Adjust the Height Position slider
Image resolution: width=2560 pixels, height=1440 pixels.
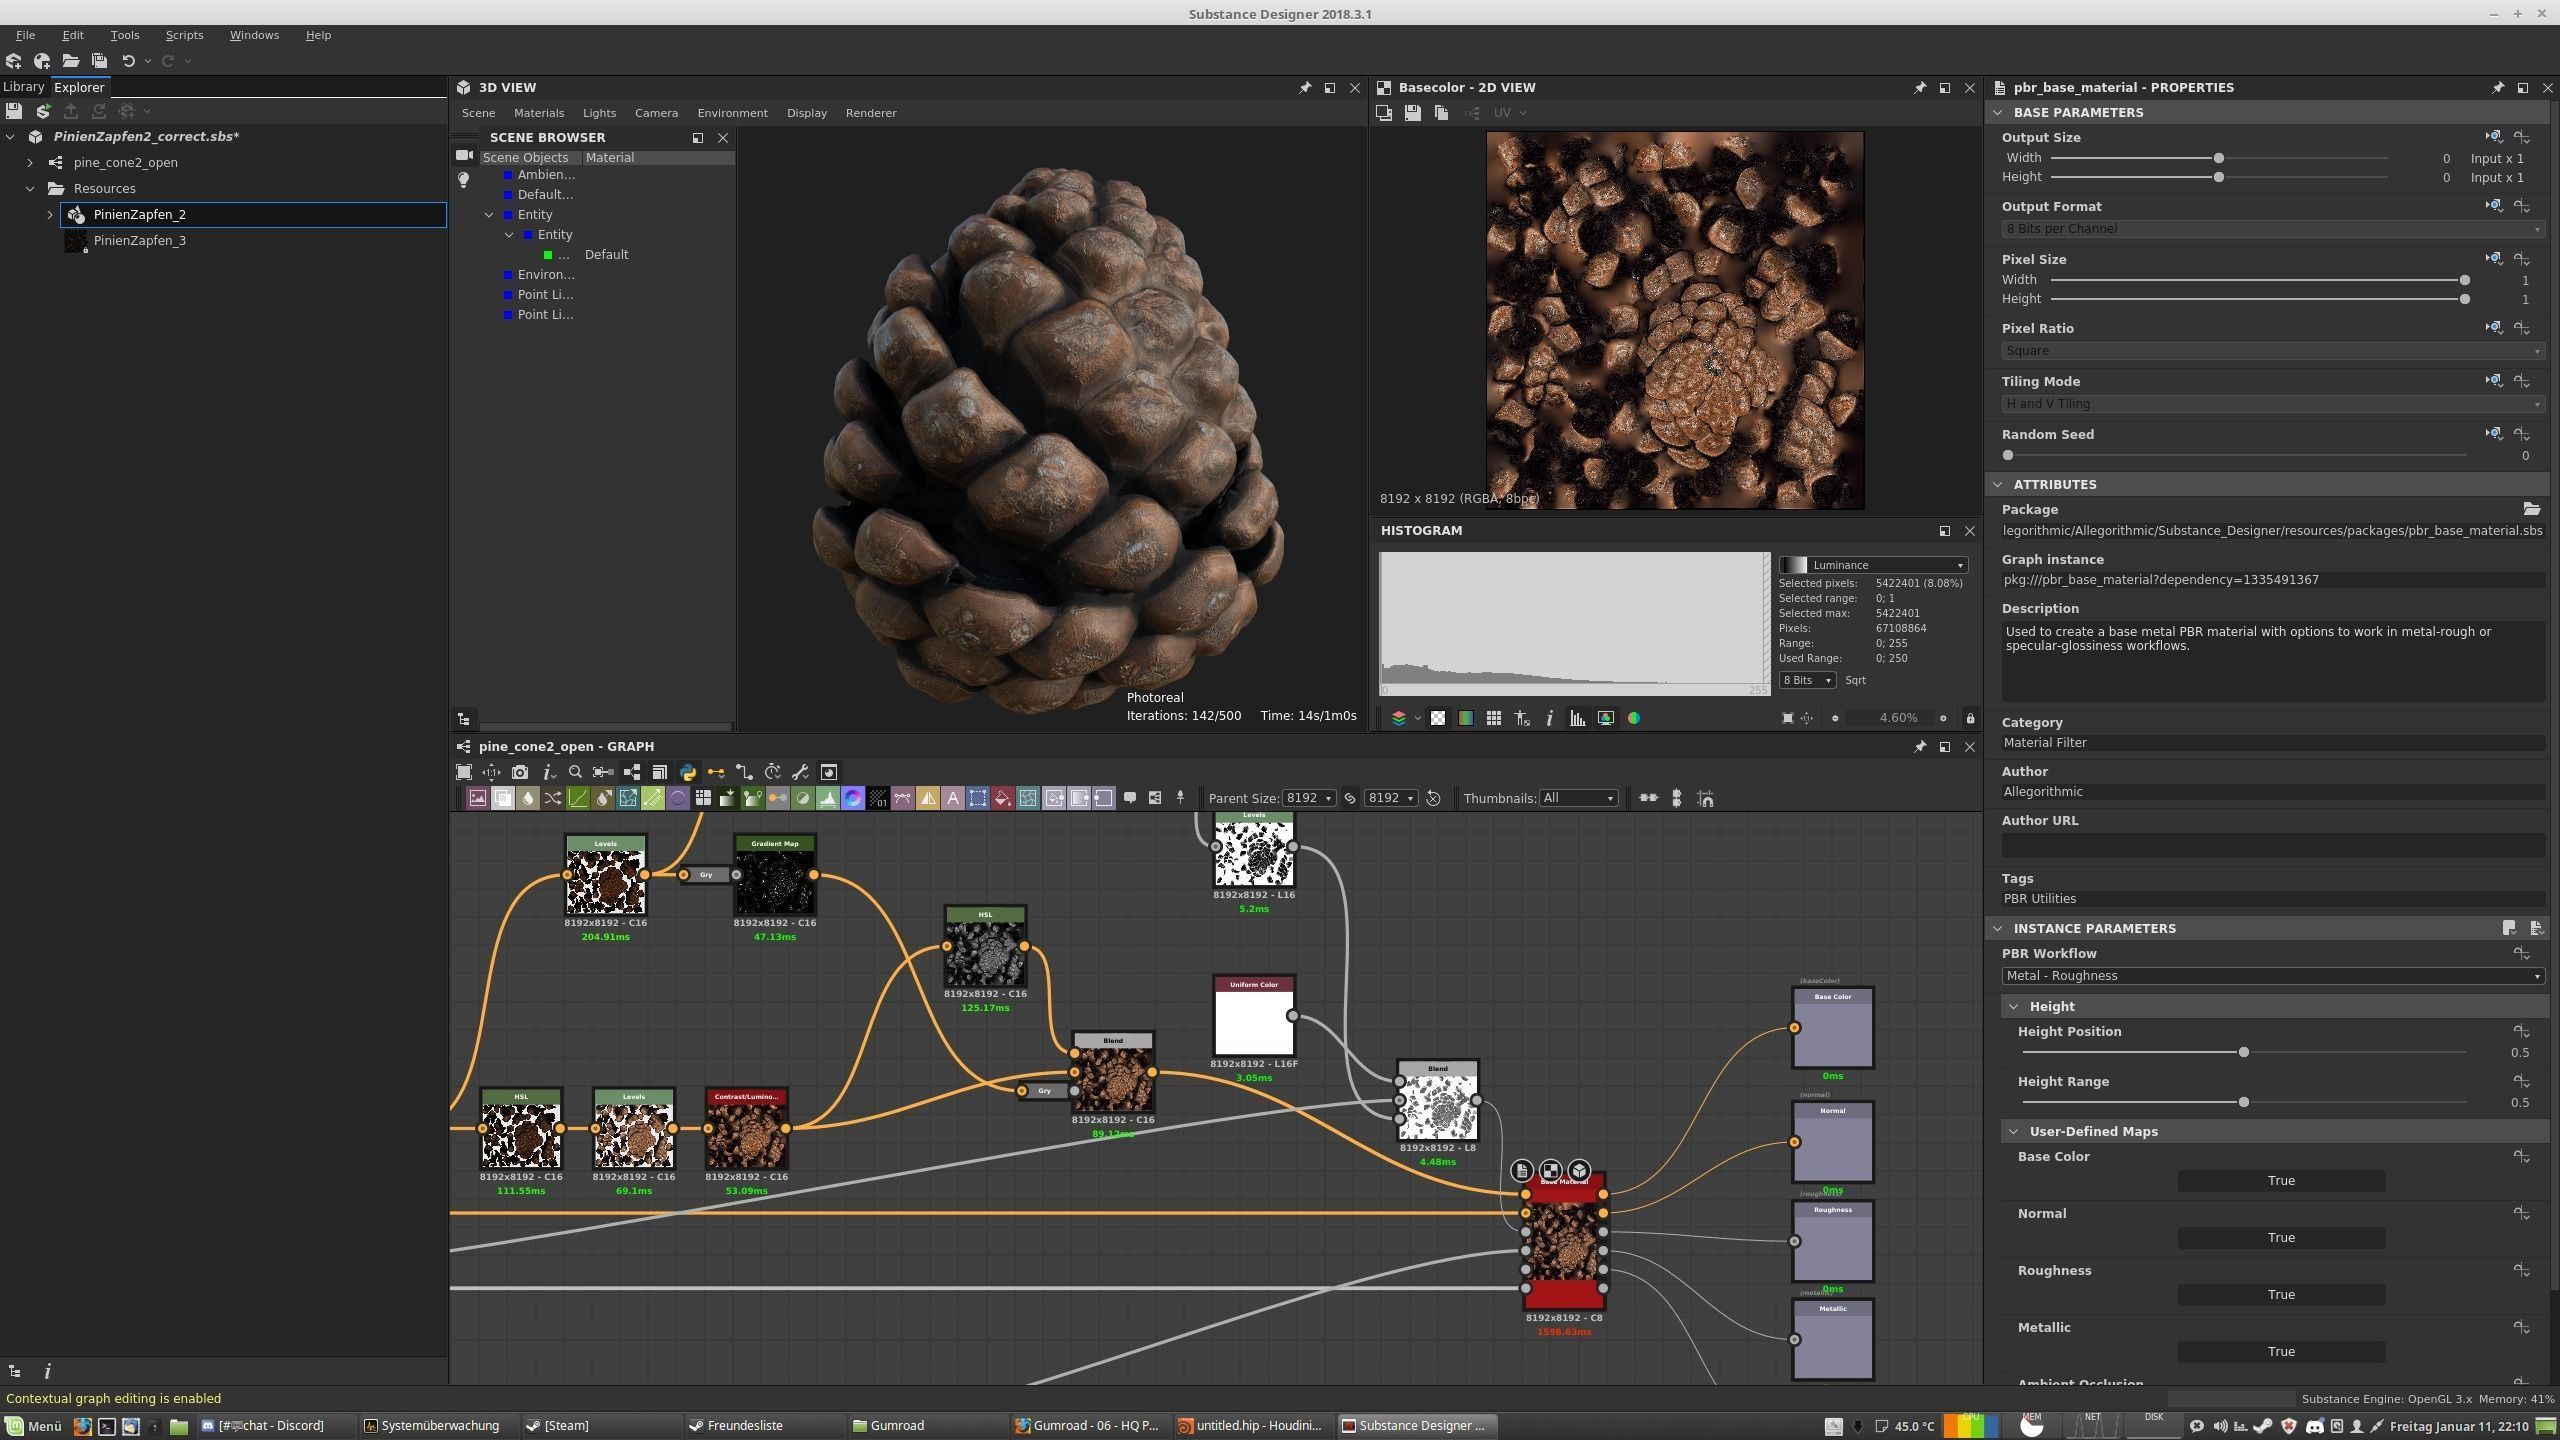click(x=2243, y=1052)
